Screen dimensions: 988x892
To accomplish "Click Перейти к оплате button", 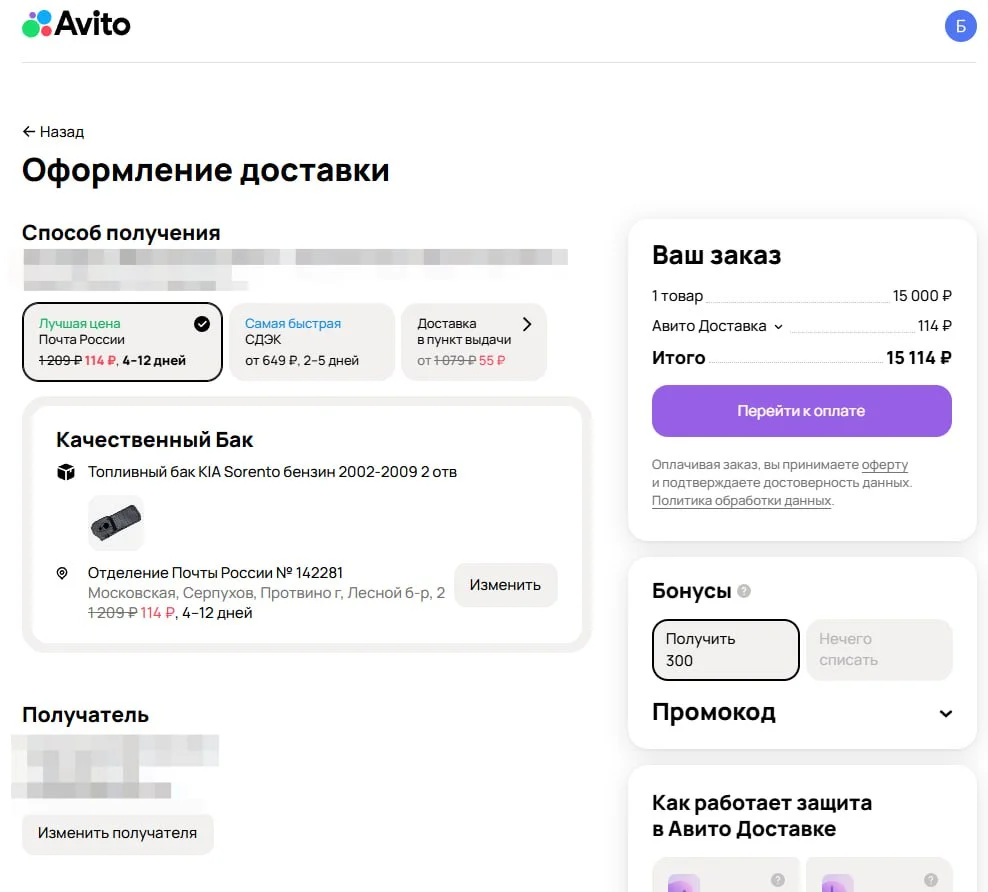I will (801, 411).
